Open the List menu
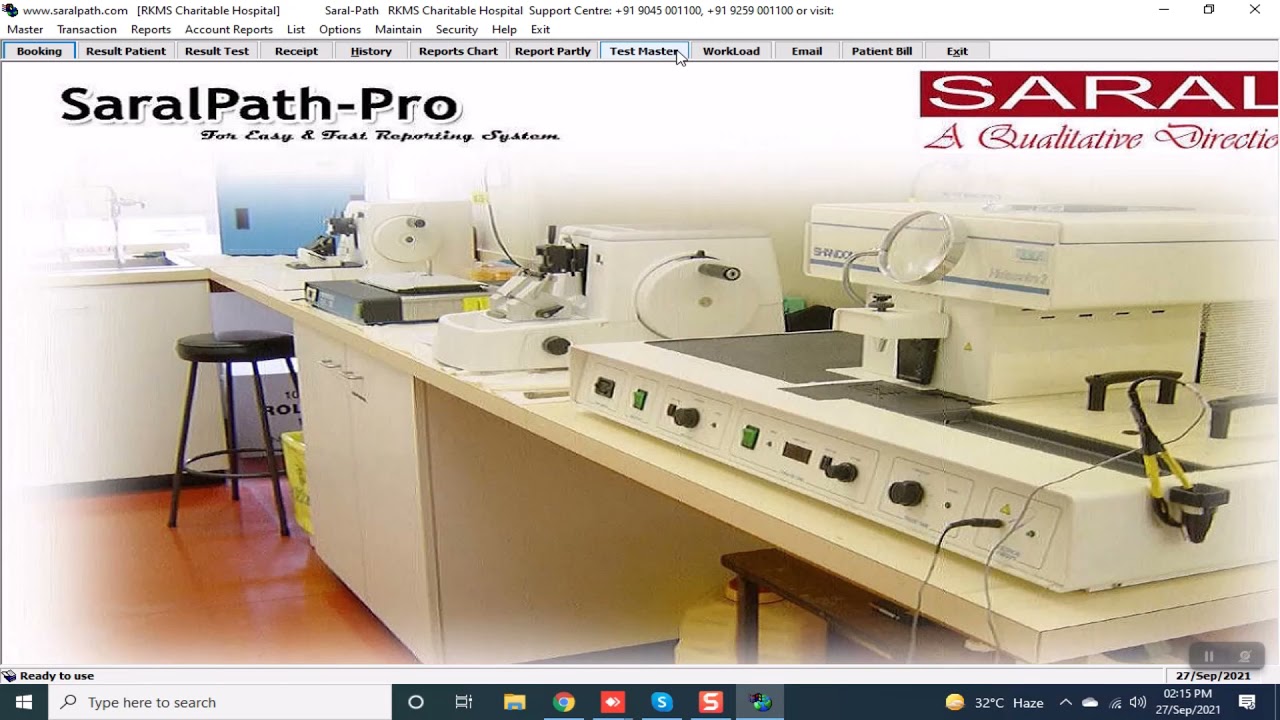The width and height of the screenshot is (1280, 720). coord(296,29)
